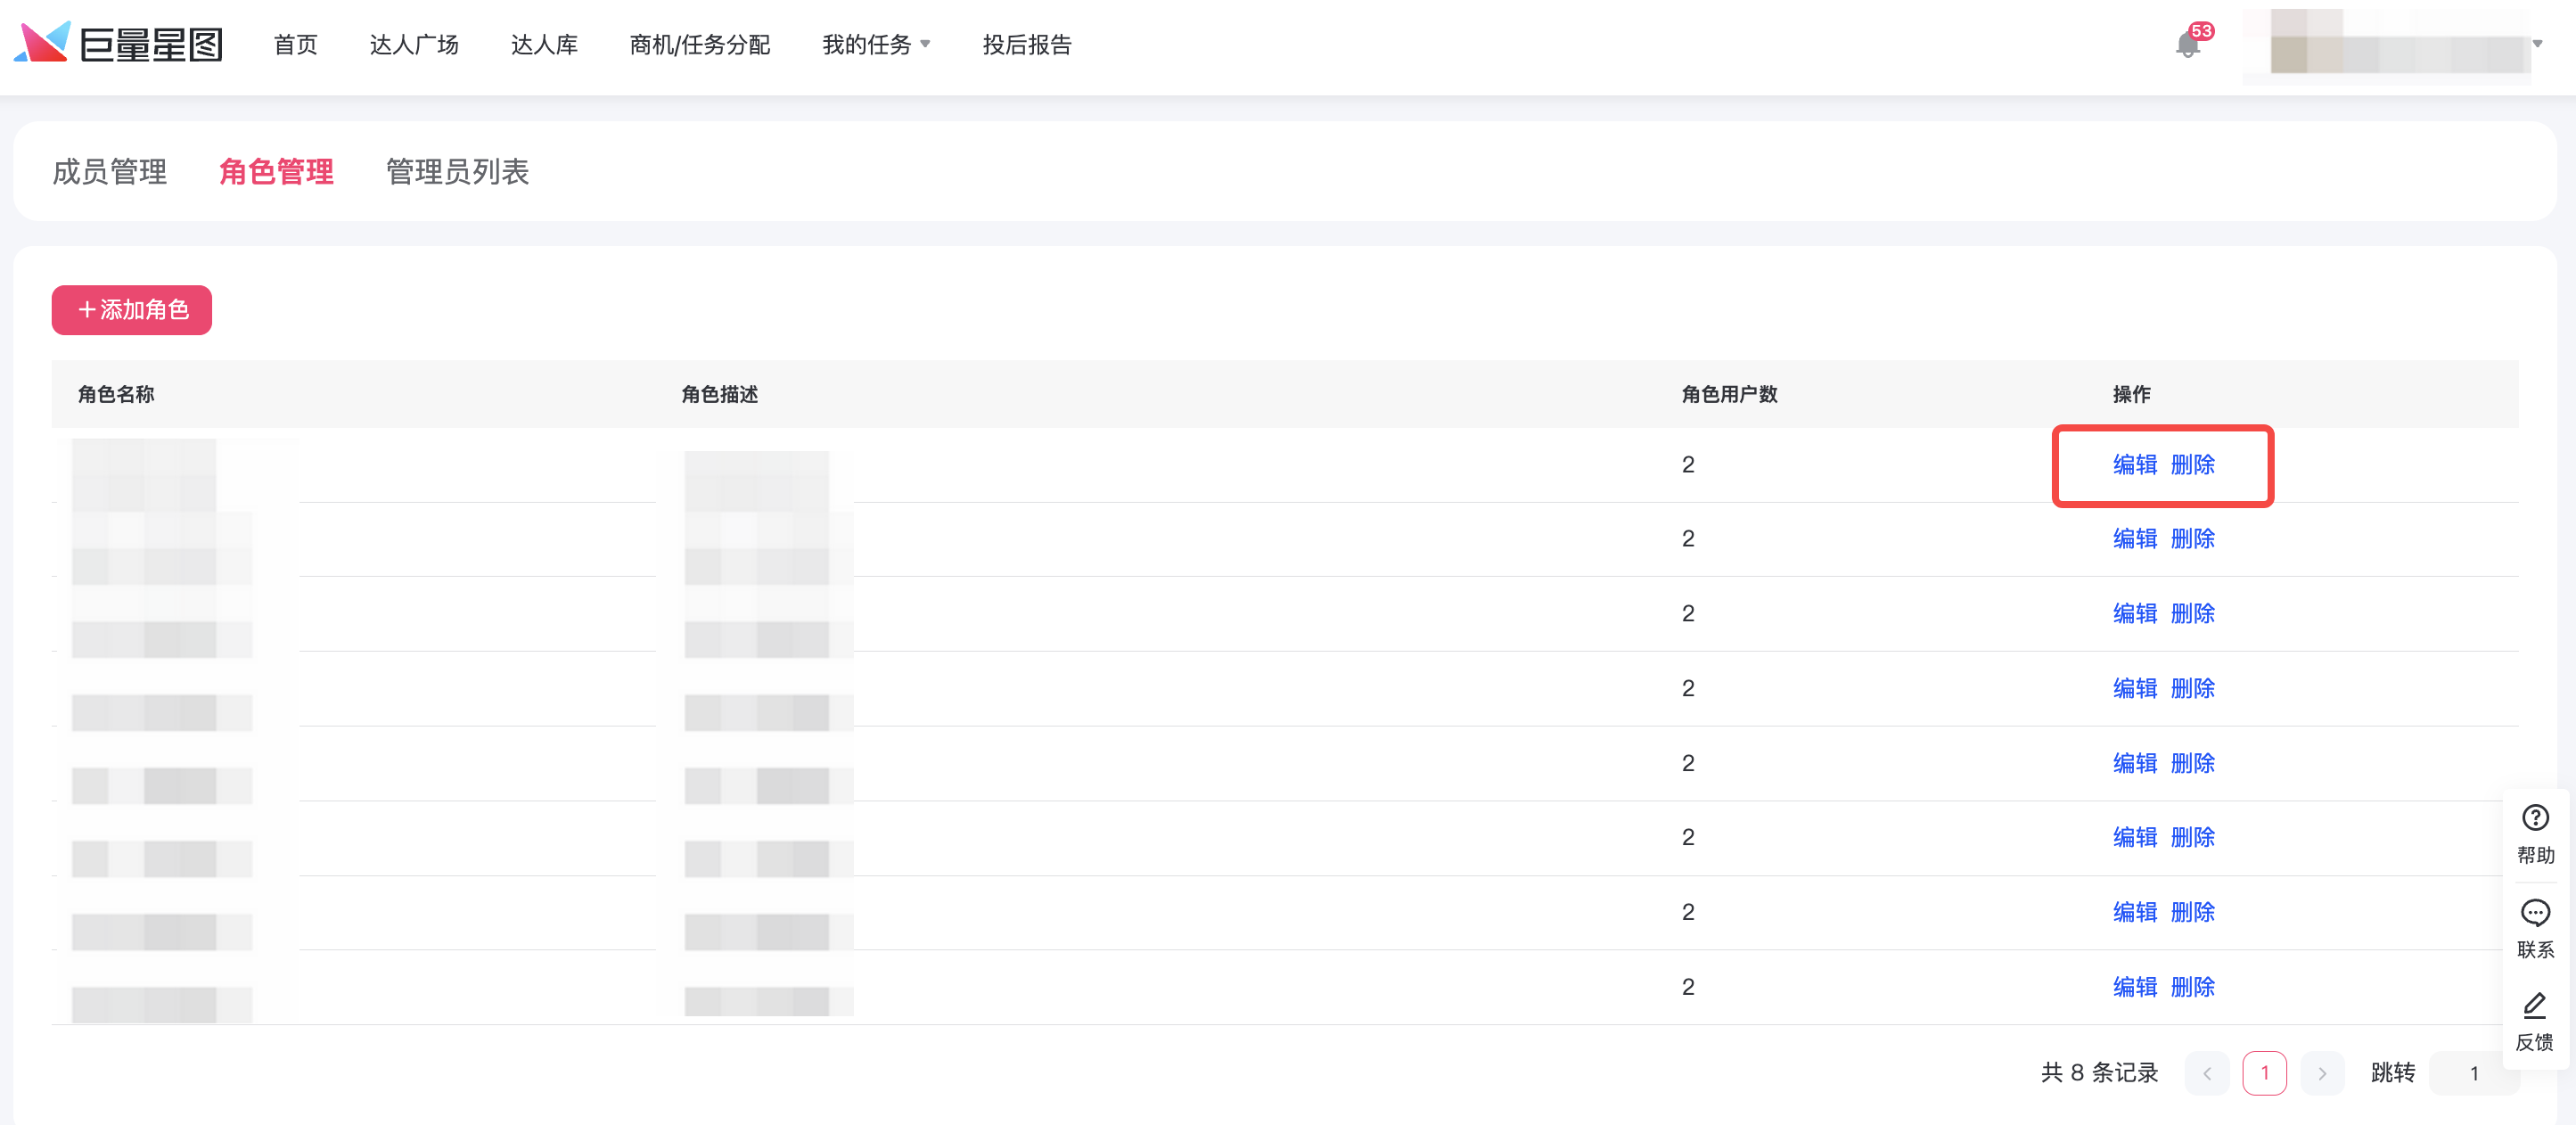Click 编辑 in the last role row
The height and width of the screenshot is (1125, 2576).
pyautogui.click(x=2134, y=987)
